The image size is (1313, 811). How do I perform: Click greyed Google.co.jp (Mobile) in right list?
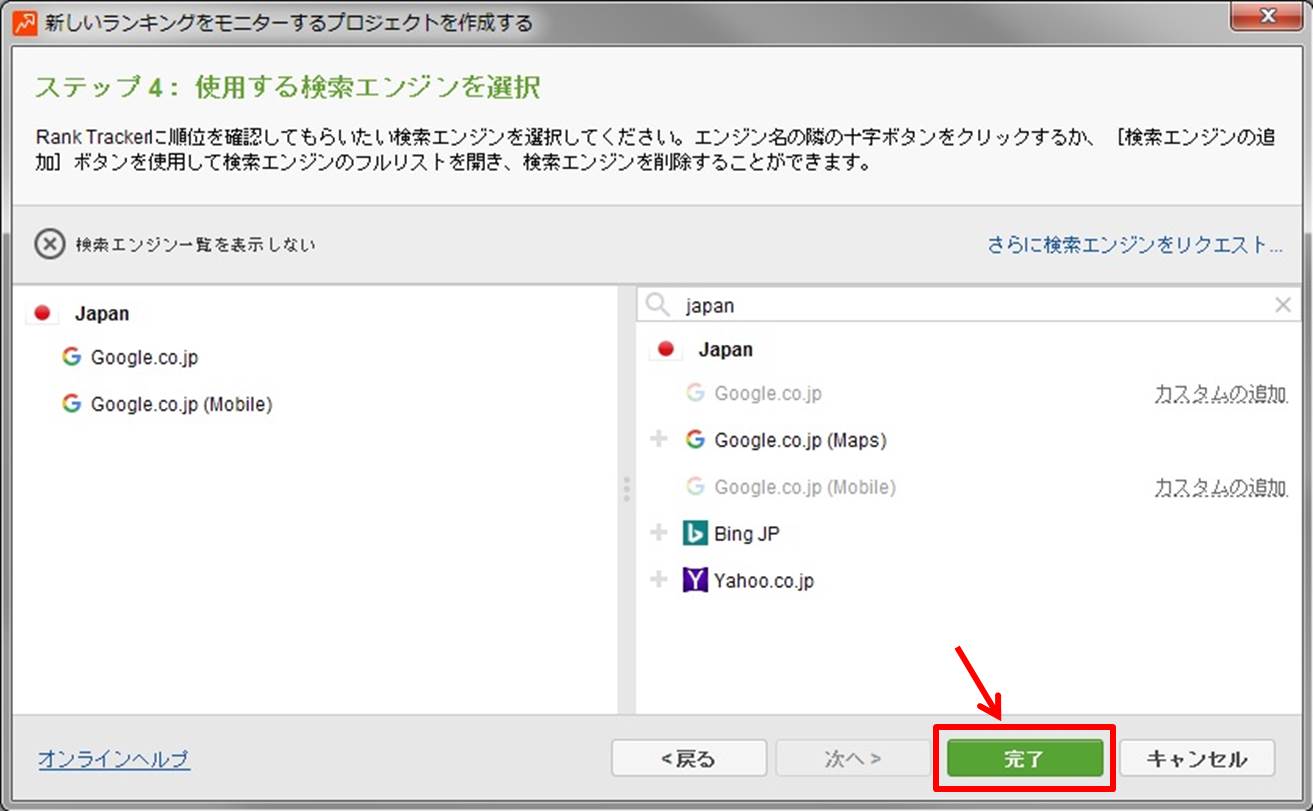[x=805, y=487]
